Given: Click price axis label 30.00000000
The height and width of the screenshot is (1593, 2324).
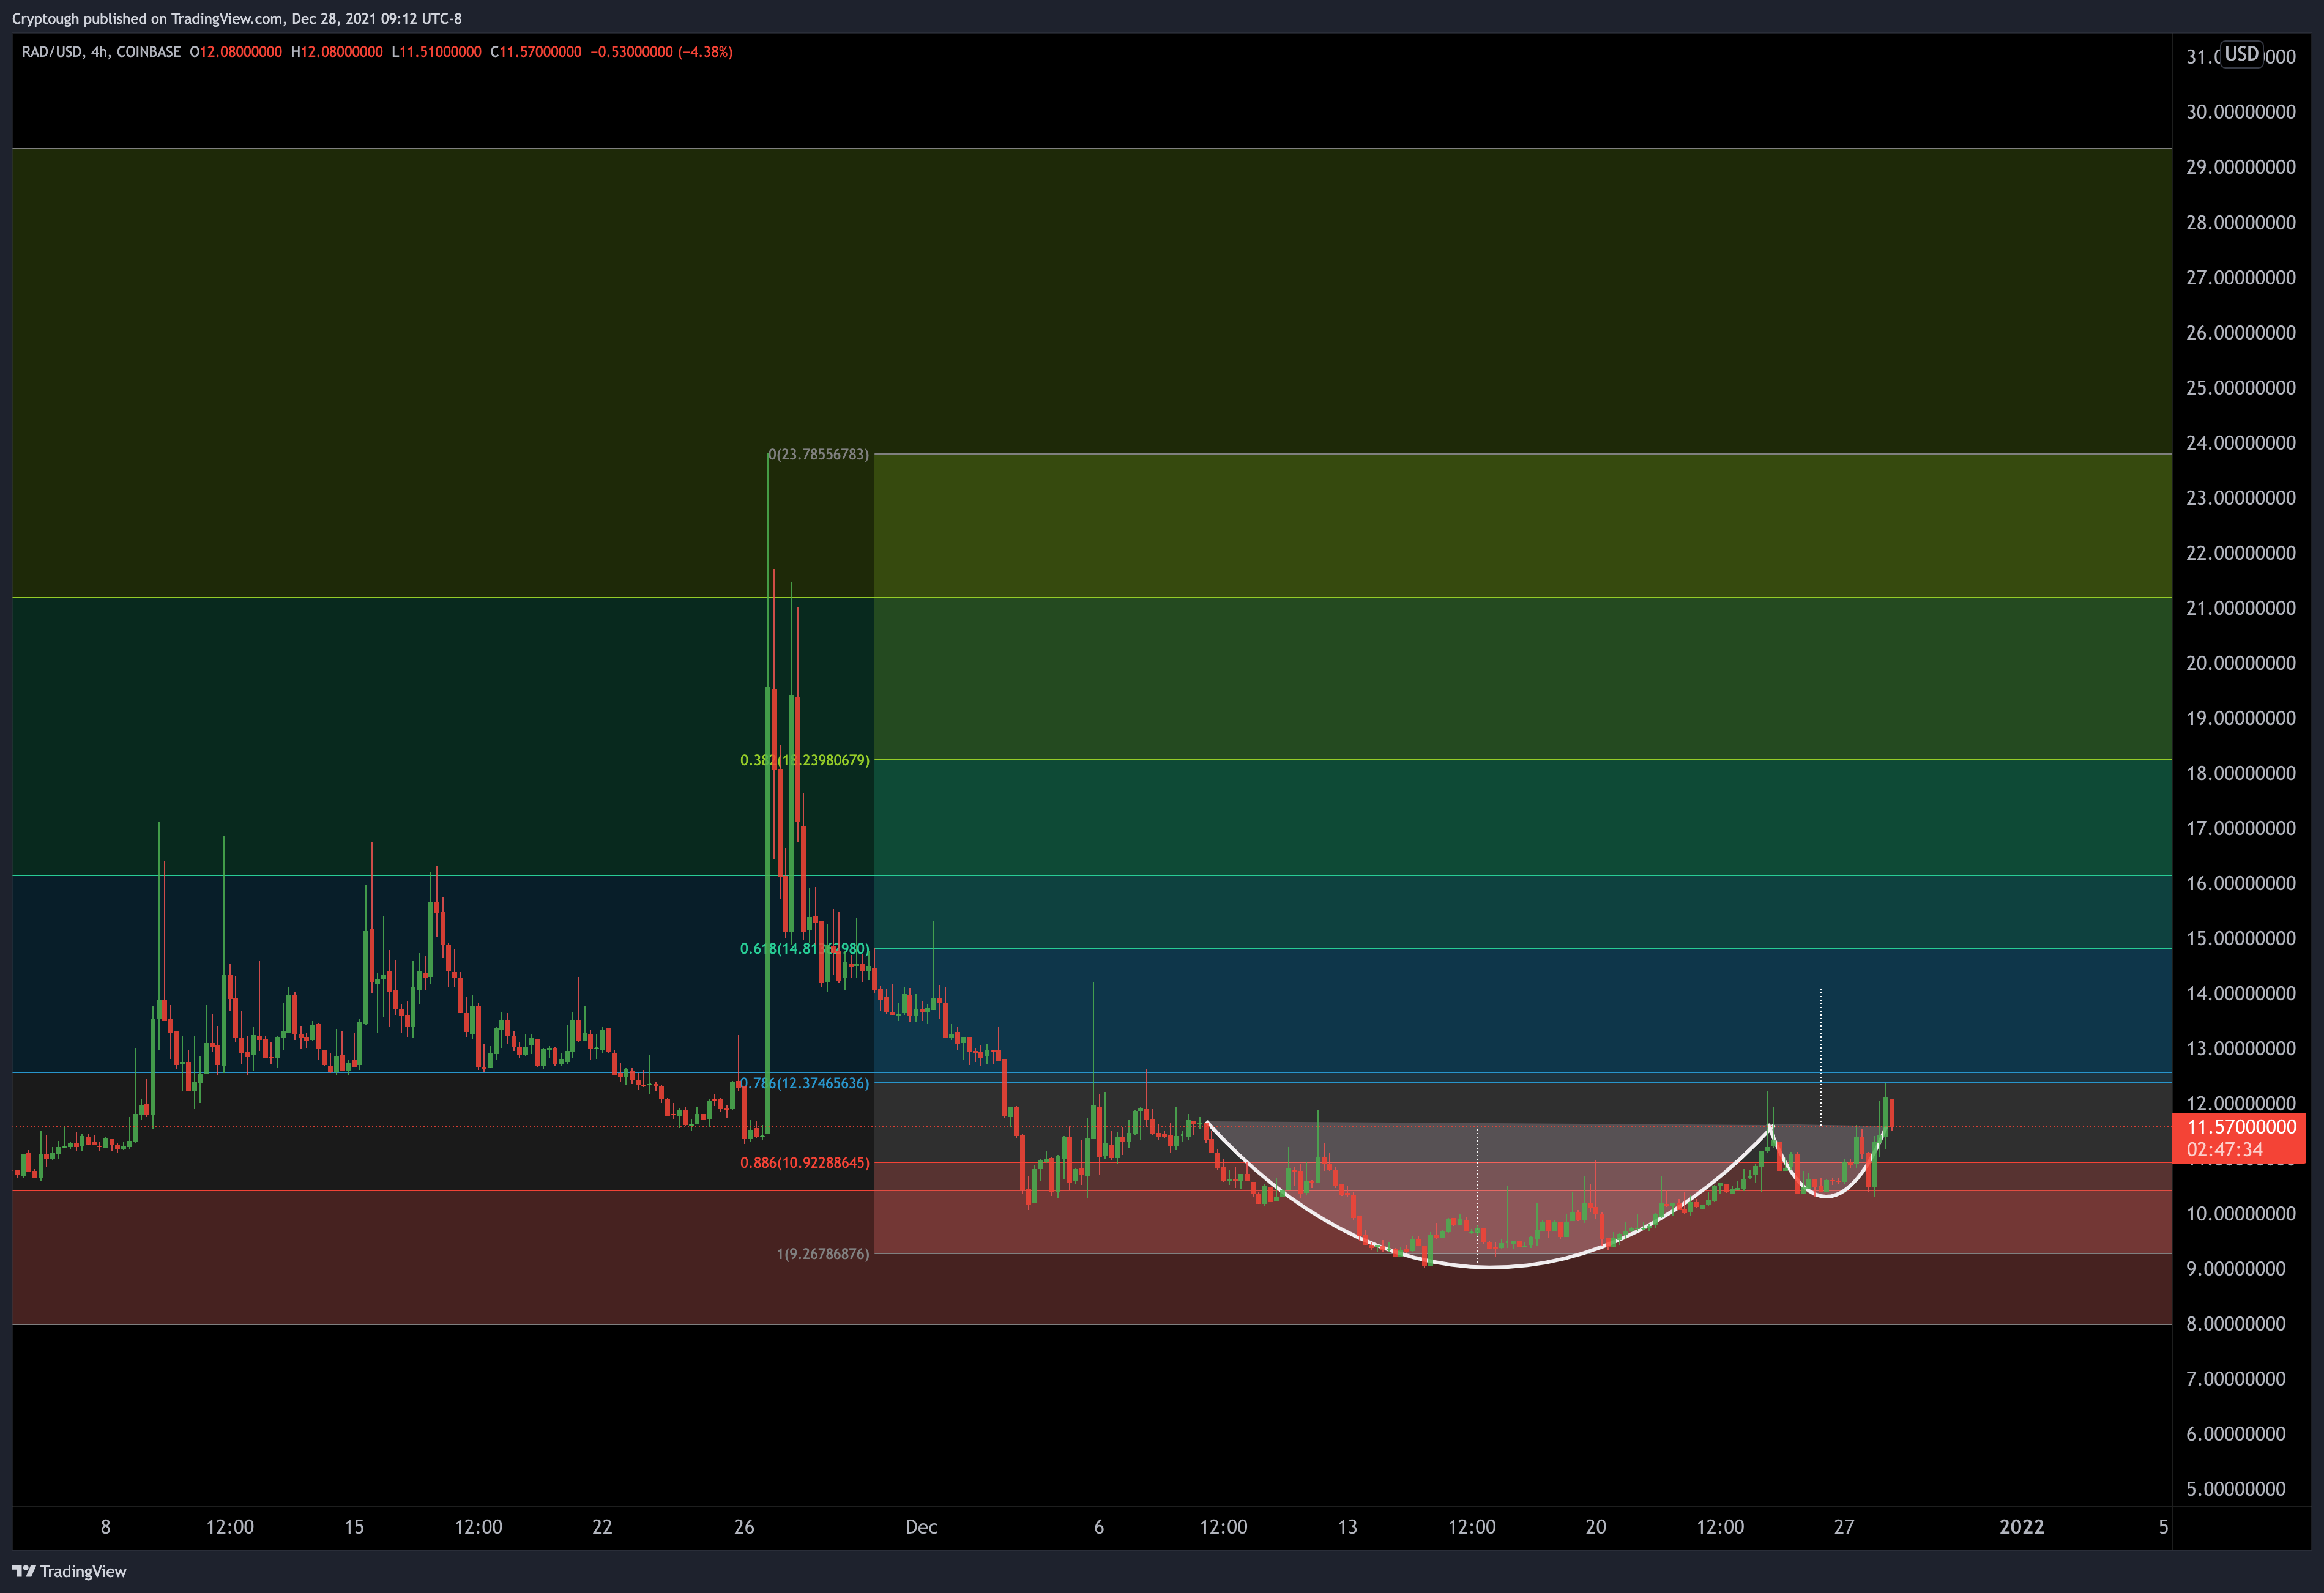Looking at the screenshot, I should [x=2241, y=112].
